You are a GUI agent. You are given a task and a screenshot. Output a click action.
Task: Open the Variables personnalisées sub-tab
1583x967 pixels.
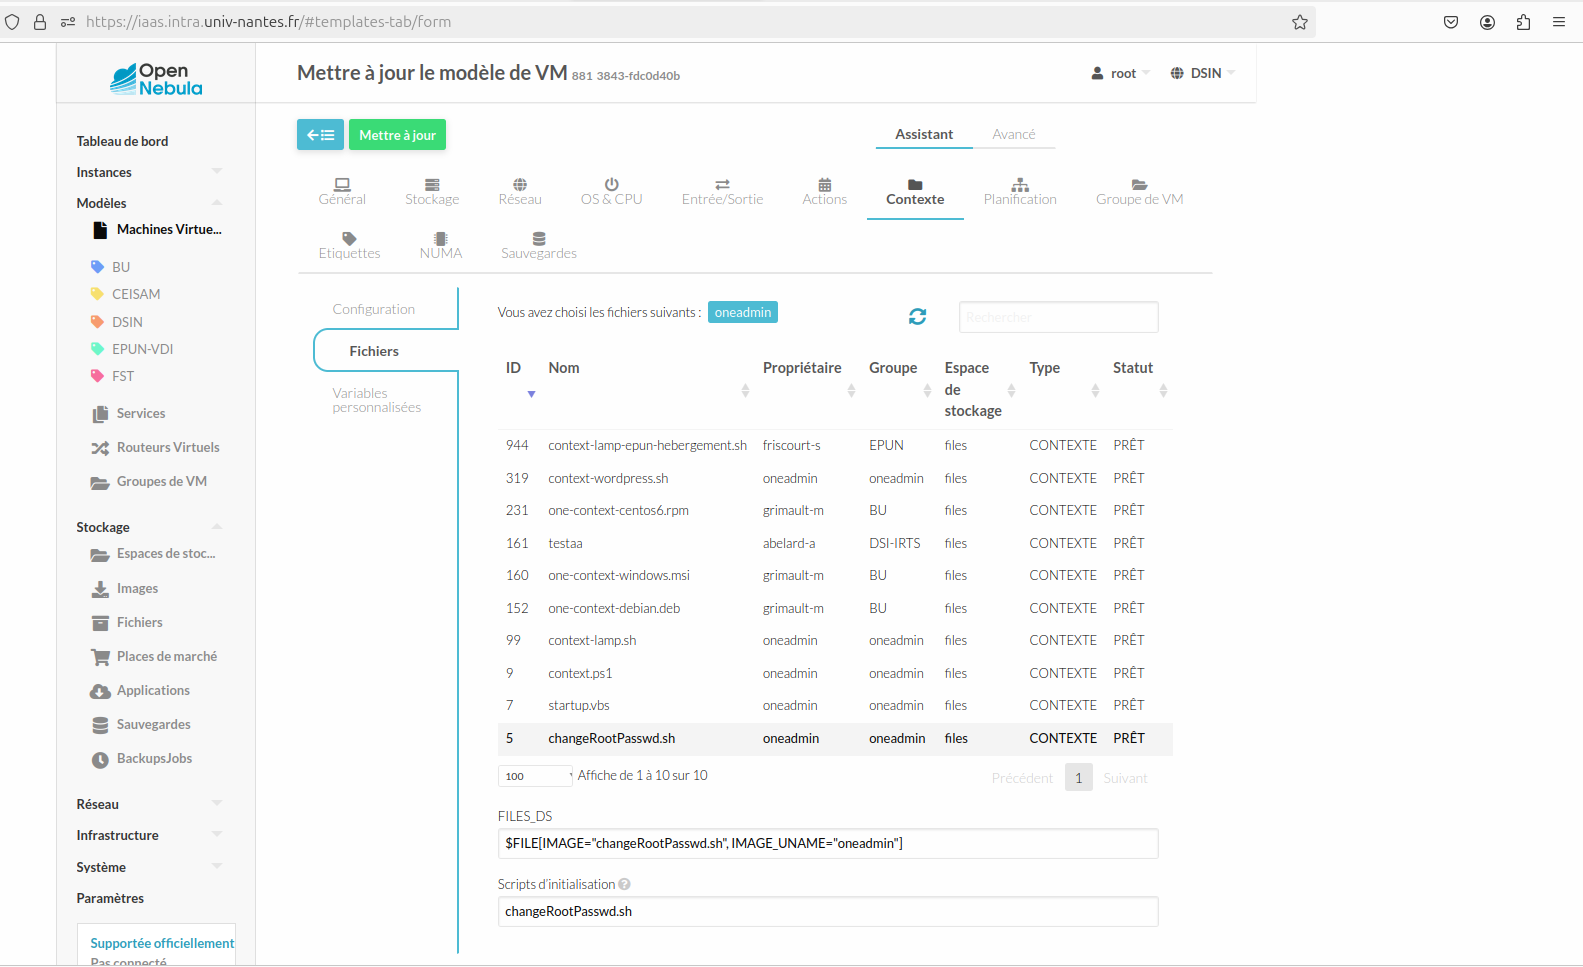click(377, 400)
